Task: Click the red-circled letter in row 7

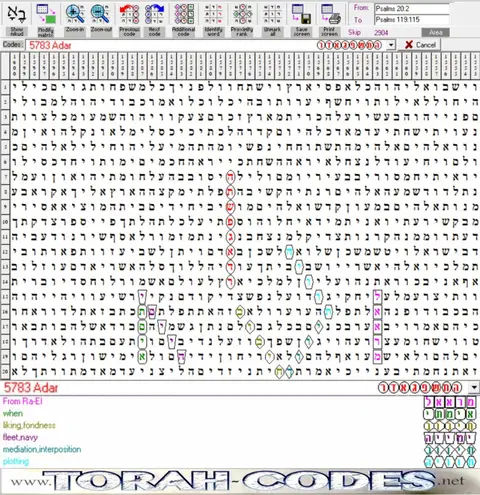Action: (230, 177)
